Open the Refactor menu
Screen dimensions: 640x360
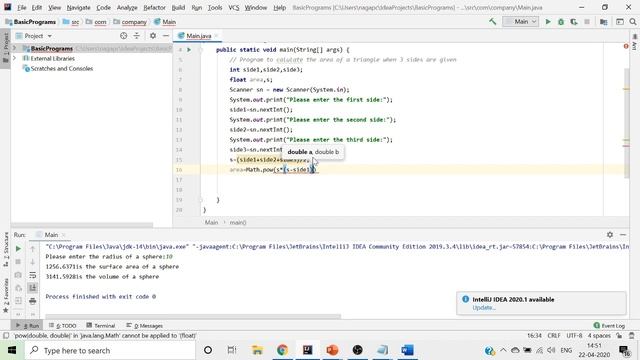coord(154,8)
